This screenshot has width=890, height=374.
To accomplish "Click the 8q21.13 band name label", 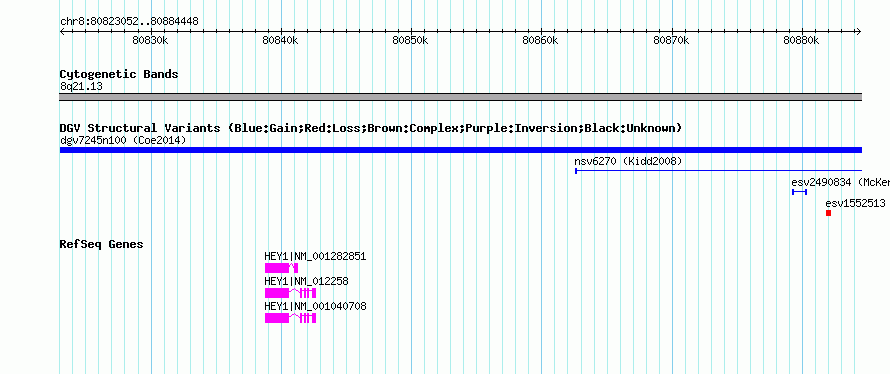I will [x=81, y=86].
